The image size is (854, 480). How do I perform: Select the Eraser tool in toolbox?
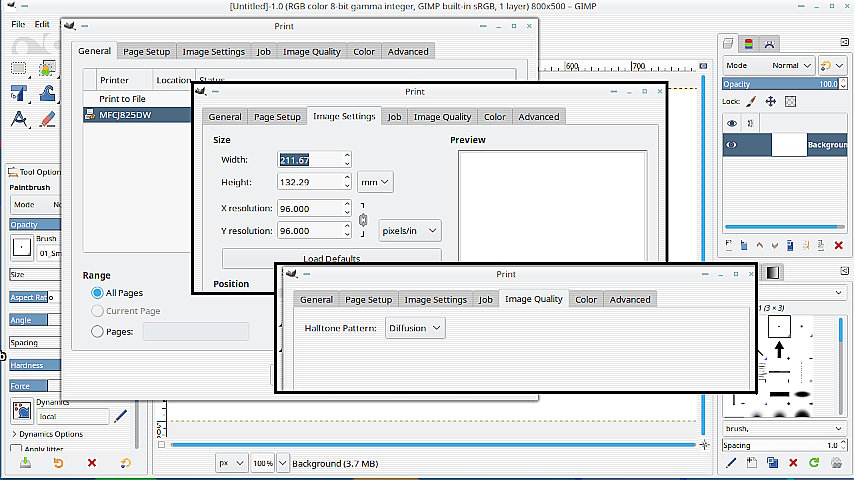point(47,119)
